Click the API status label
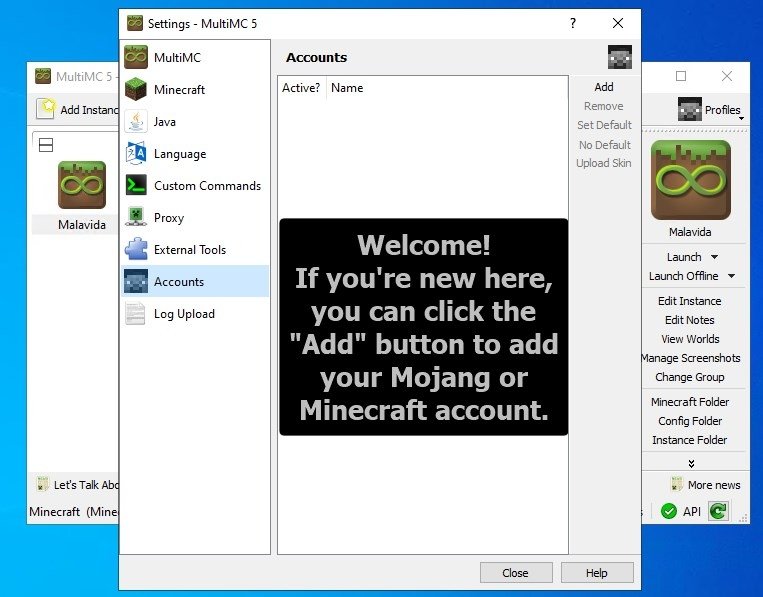This screenshot has width=763, height=597. coord(691,511)
